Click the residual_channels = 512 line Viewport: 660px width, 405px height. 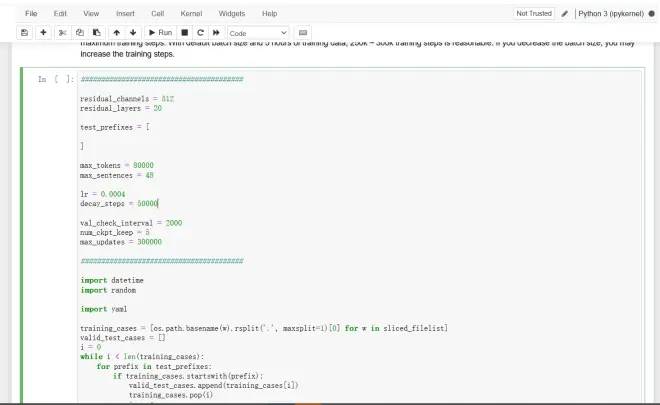[x=127, y=99]
